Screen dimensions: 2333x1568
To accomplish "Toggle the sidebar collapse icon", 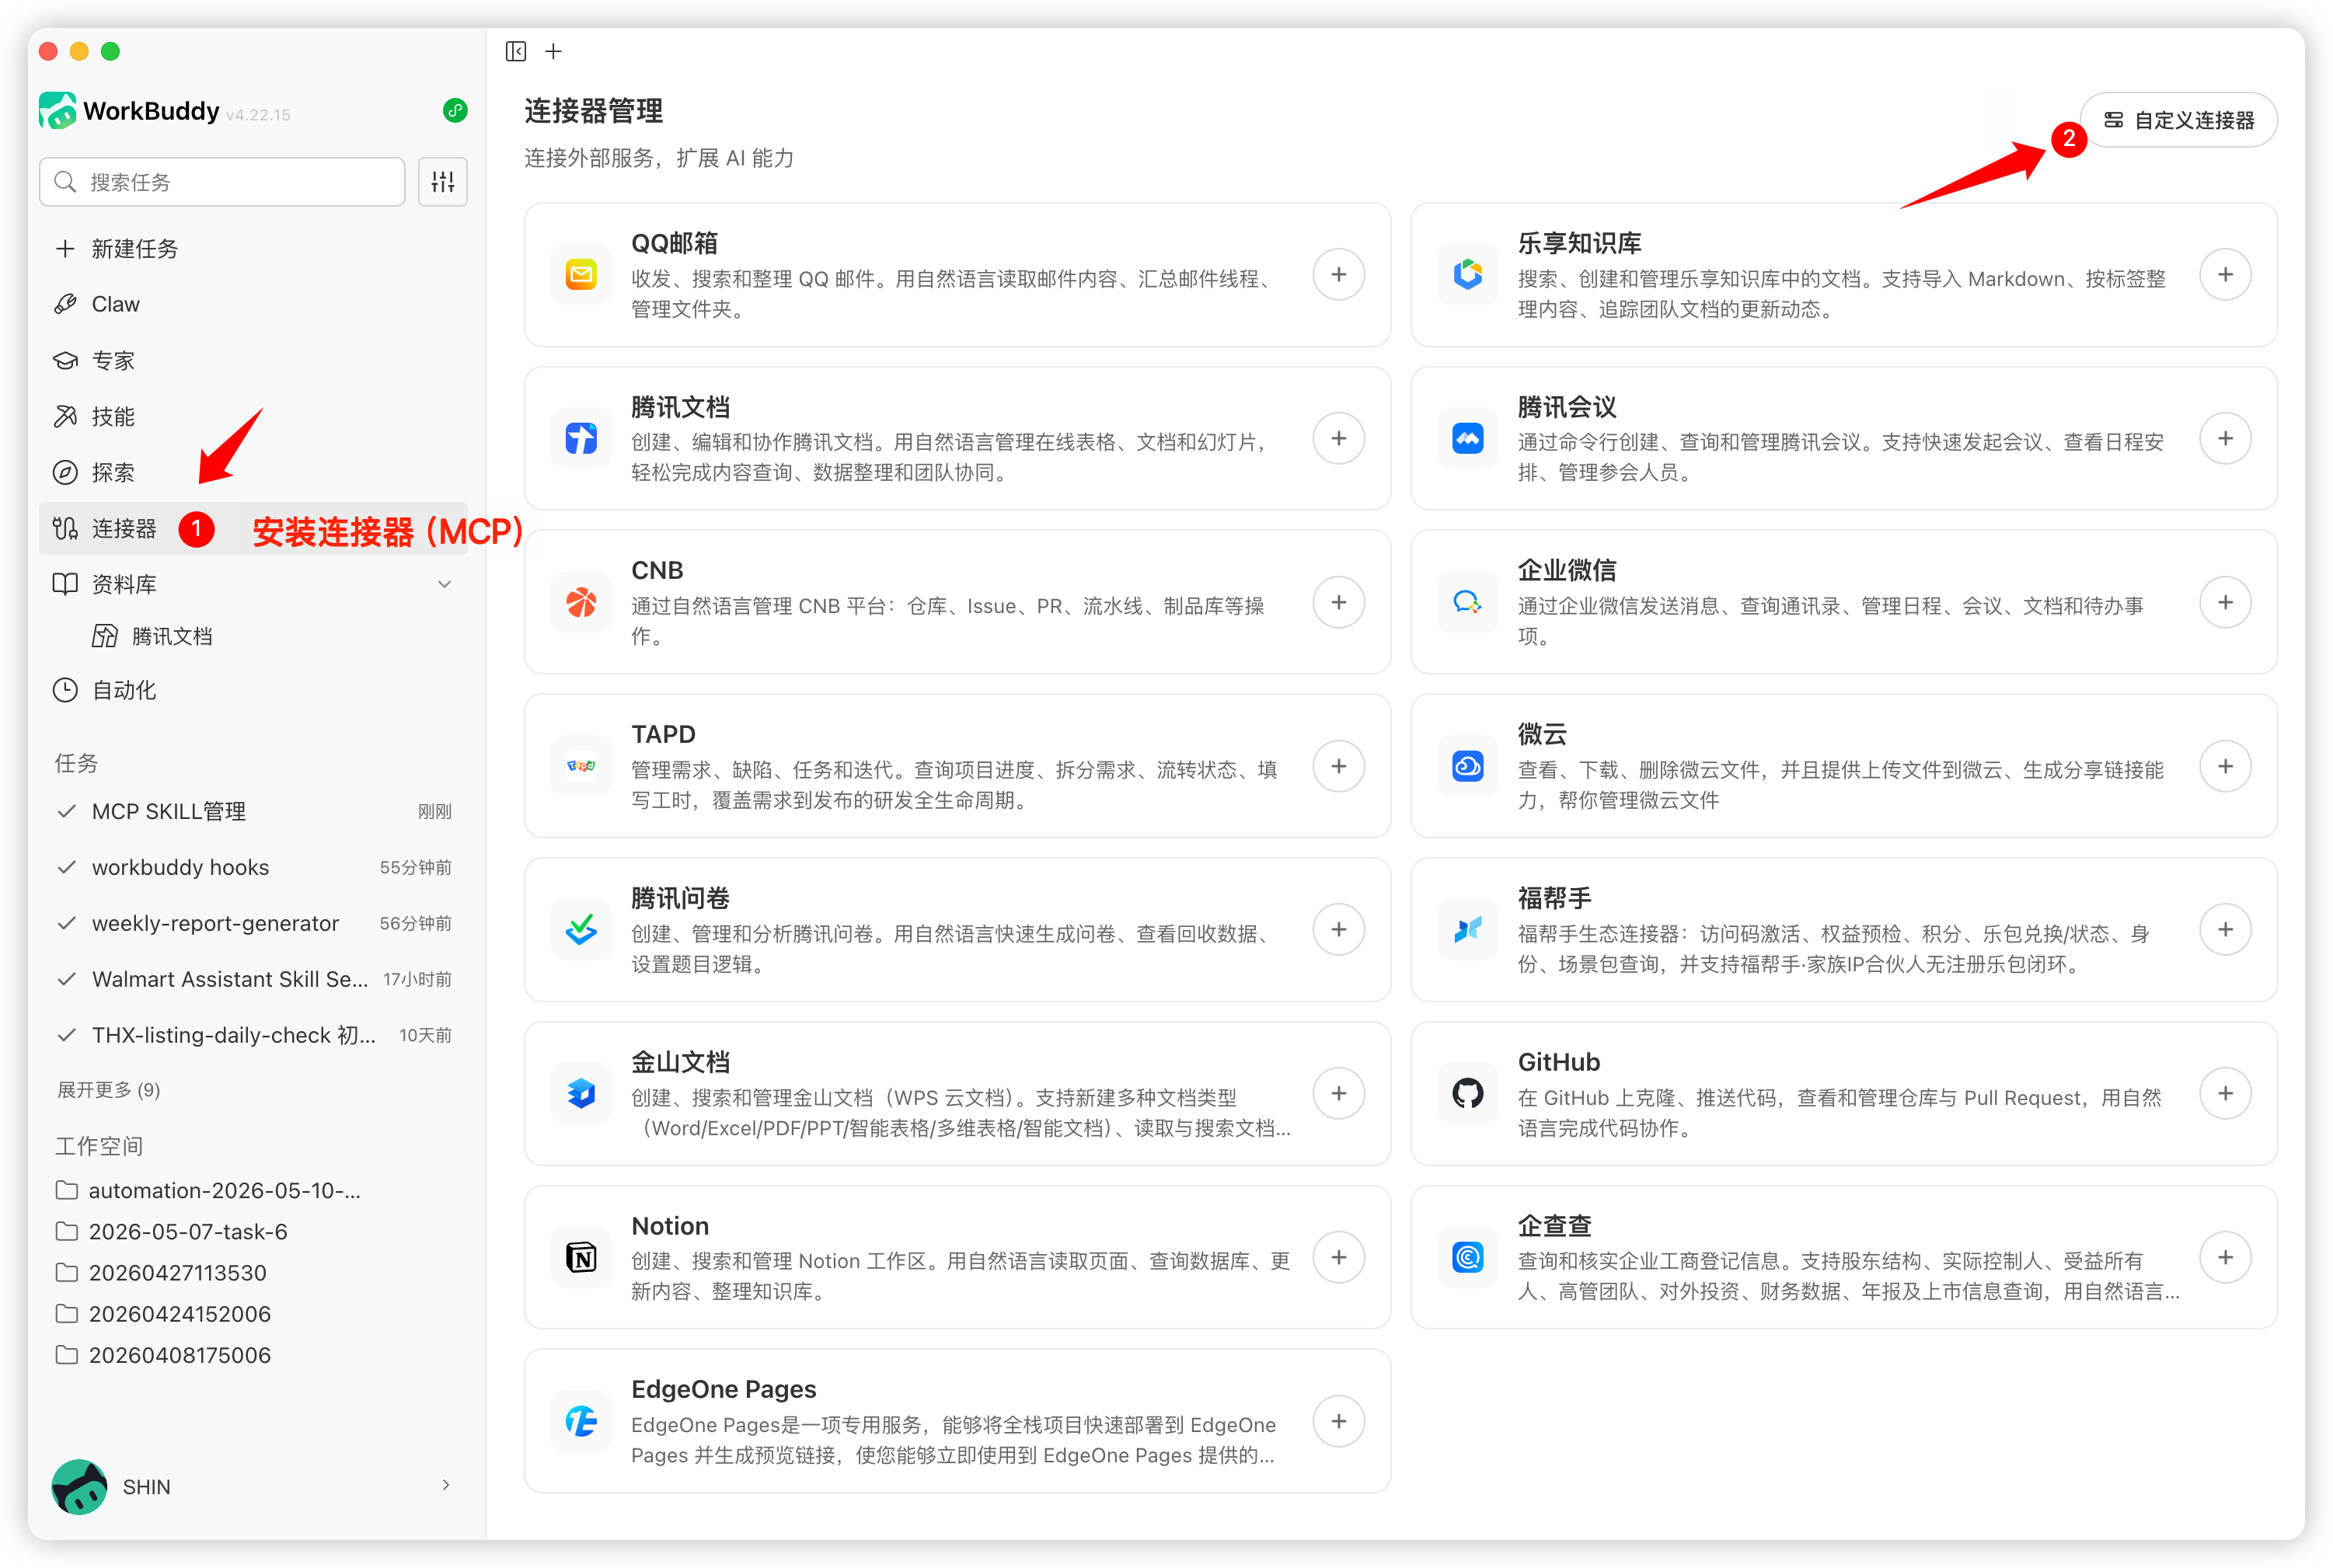I will [x=516, y=51].
